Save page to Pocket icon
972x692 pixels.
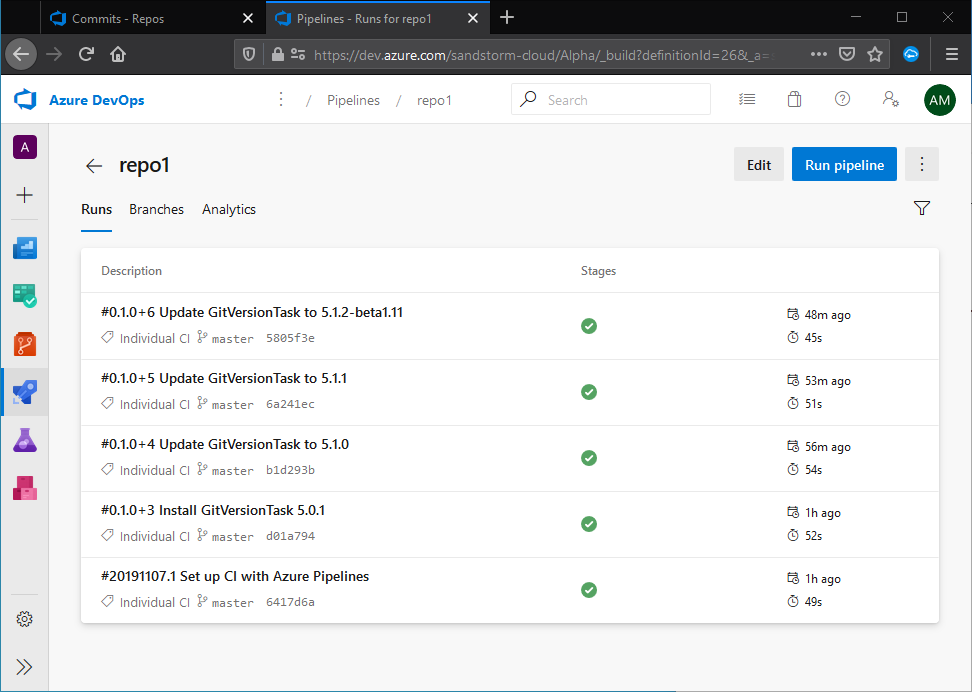(x=847, y=55)
